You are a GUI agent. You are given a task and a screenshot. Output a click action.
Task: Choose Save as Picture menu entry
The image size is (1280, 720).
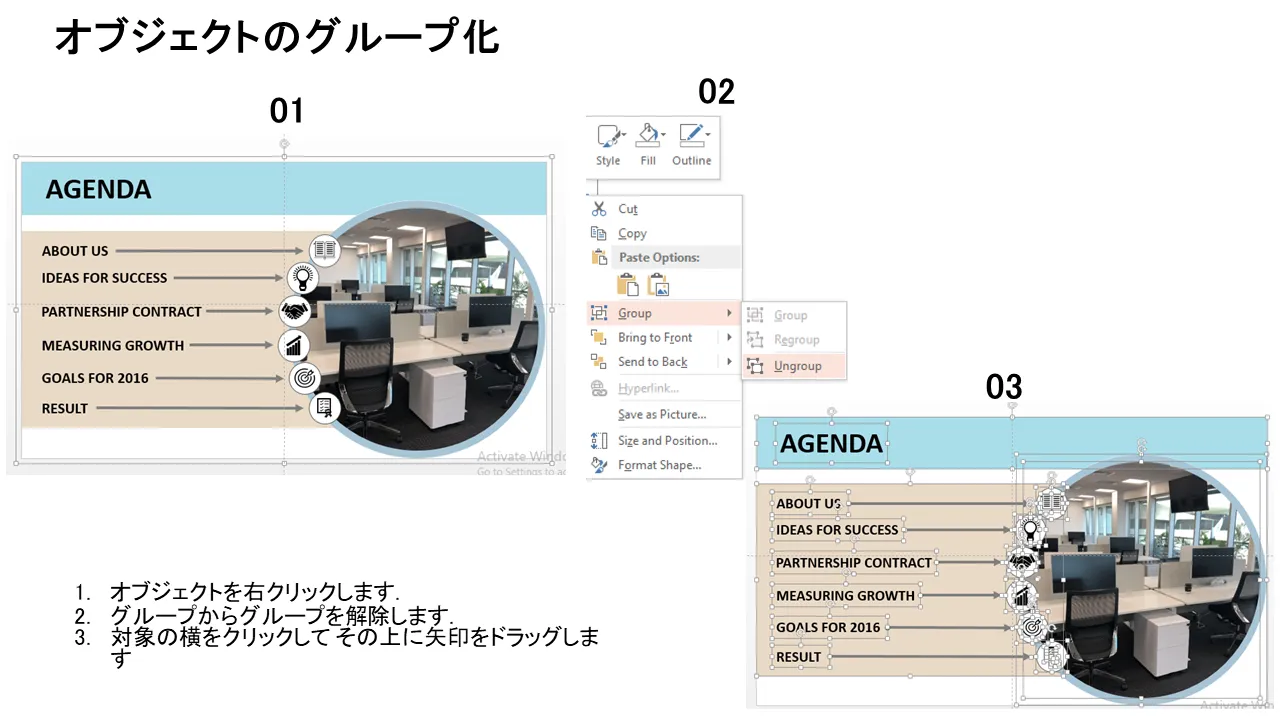coord(661,415)
